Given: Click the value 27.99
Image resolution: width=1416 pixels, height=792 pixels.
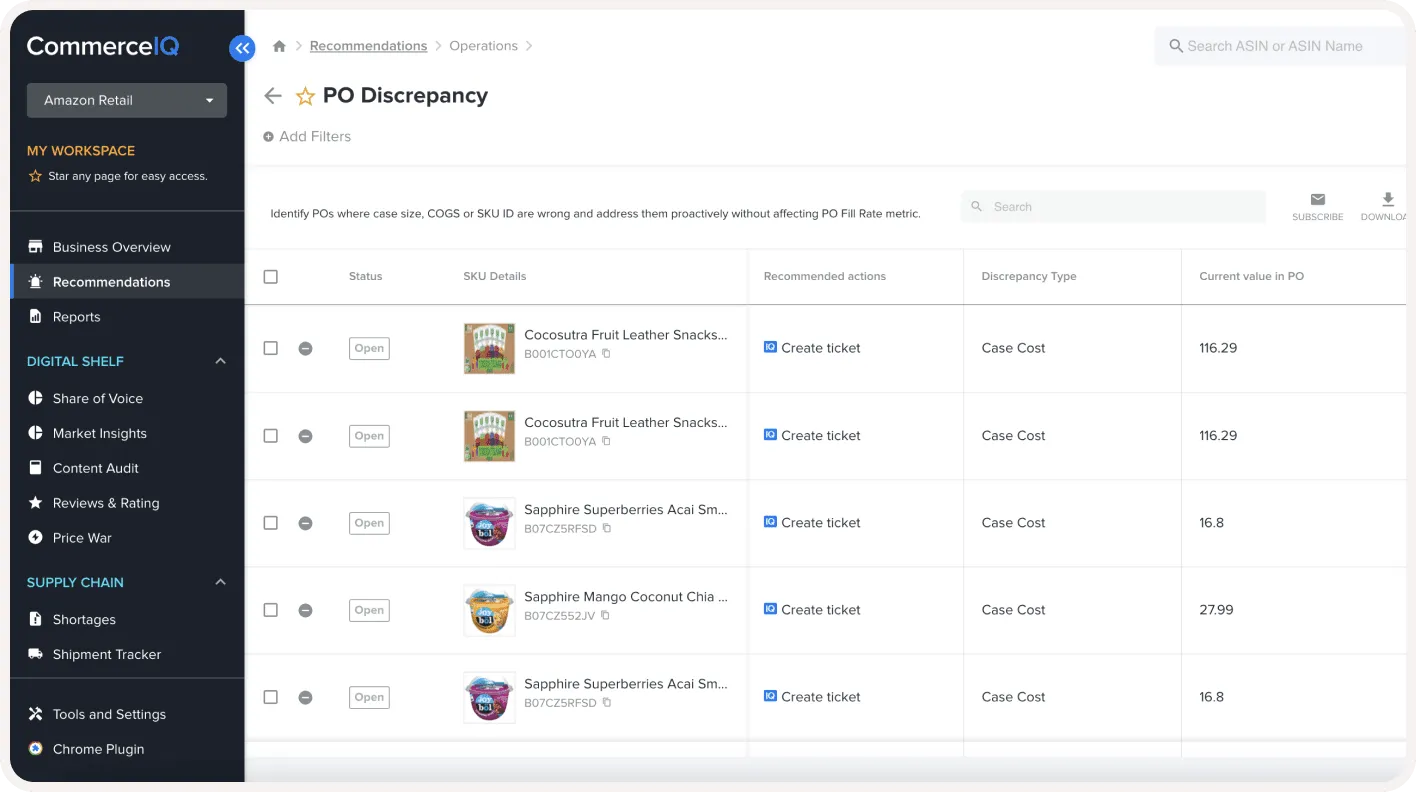Looking at the screenshot, I should [x=1216, y=610].
